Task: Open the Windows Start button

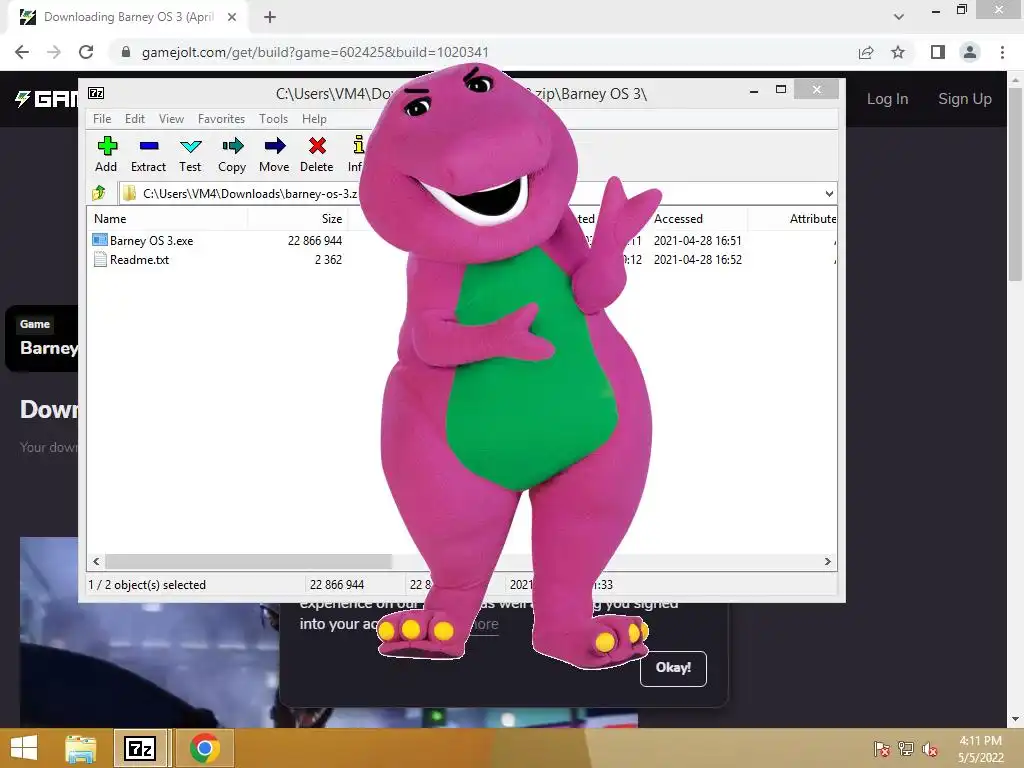Action: click(24, 748)
